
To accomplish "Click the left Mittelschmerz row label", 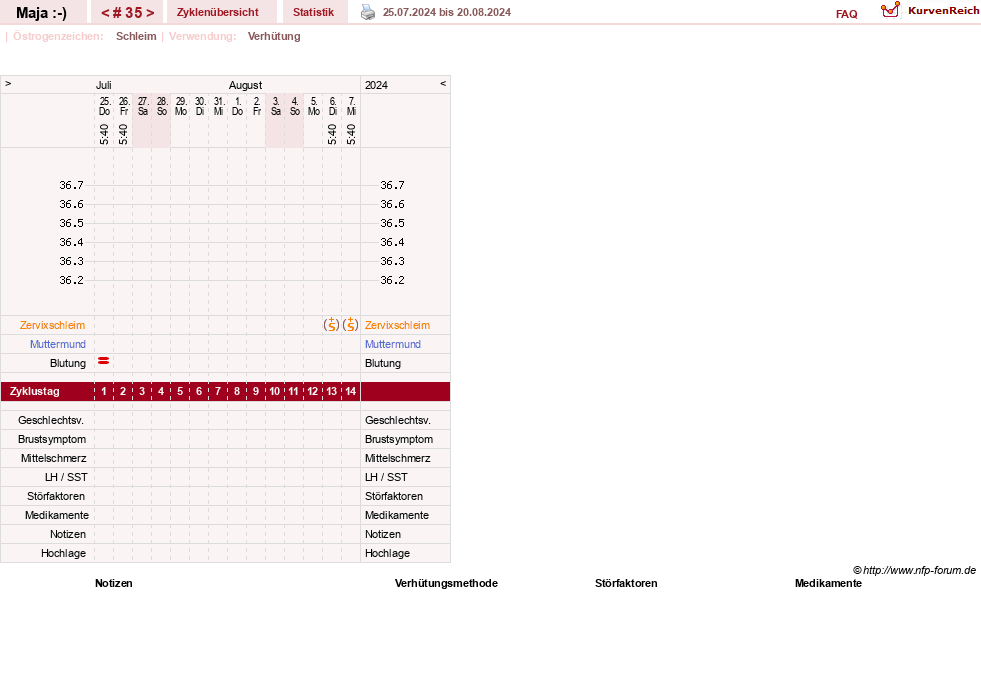I will pyautogui.click(x=53, y=459).
